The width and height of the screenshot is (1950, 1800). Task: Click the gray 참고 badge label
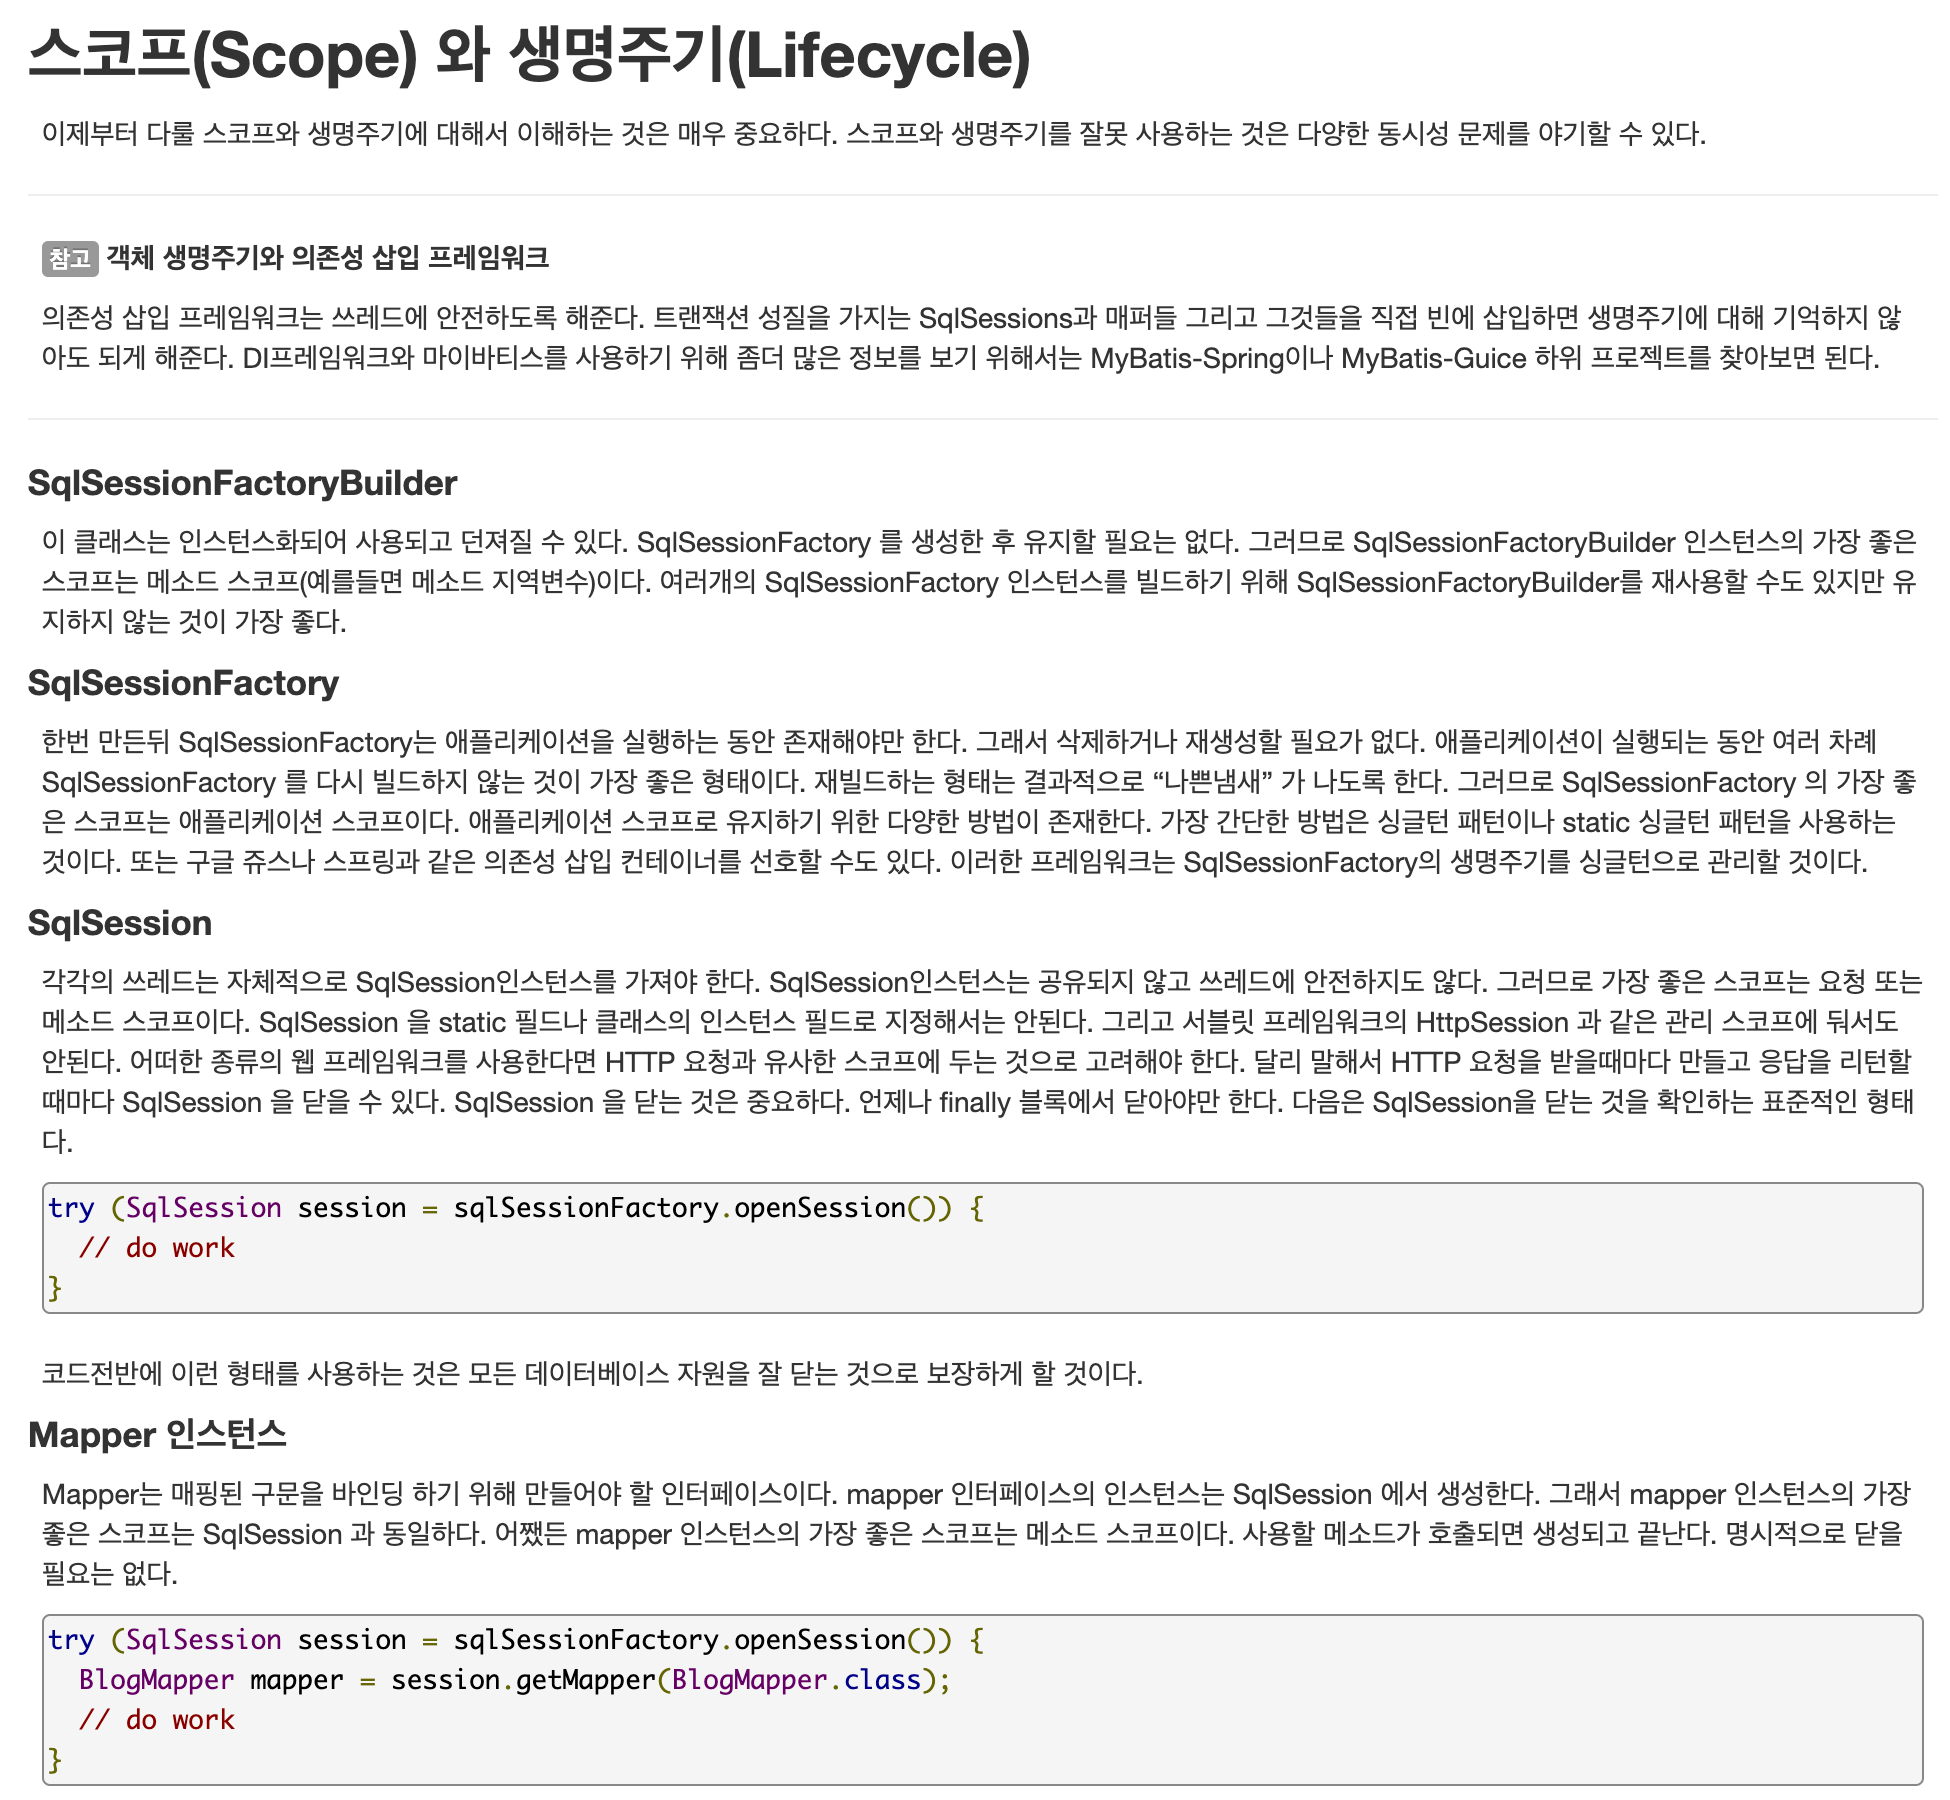pyautogui.click(x=70, y=259)
